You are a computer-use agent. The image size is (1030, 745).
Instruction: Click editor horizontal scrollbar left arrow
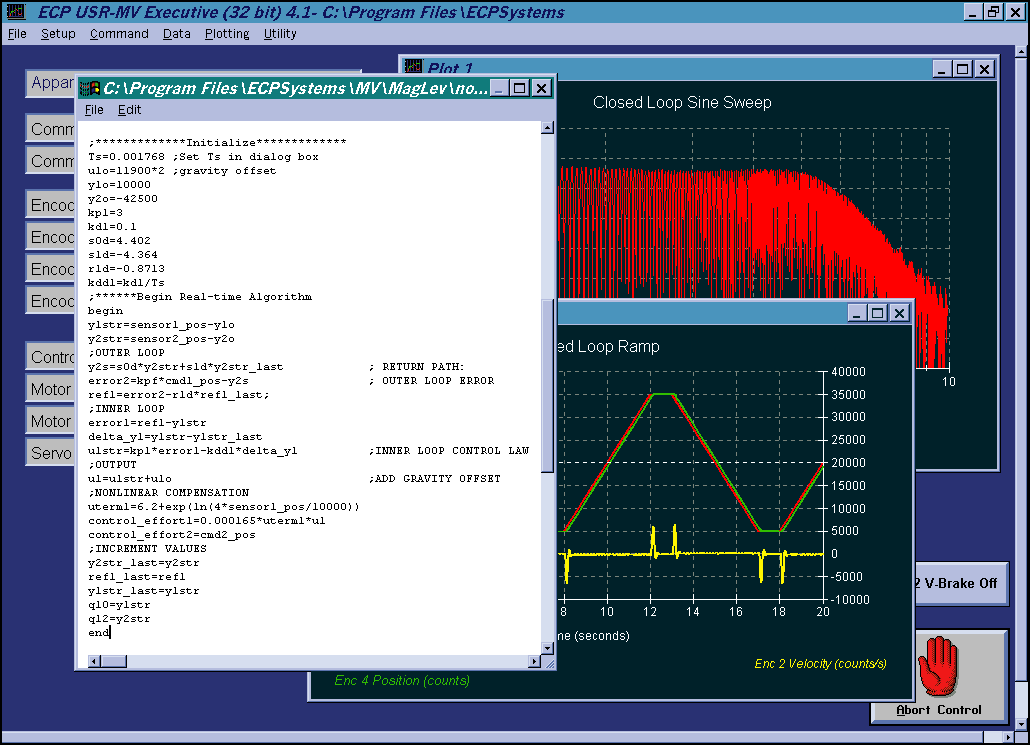pyautogui.click(x=94, y=662)
